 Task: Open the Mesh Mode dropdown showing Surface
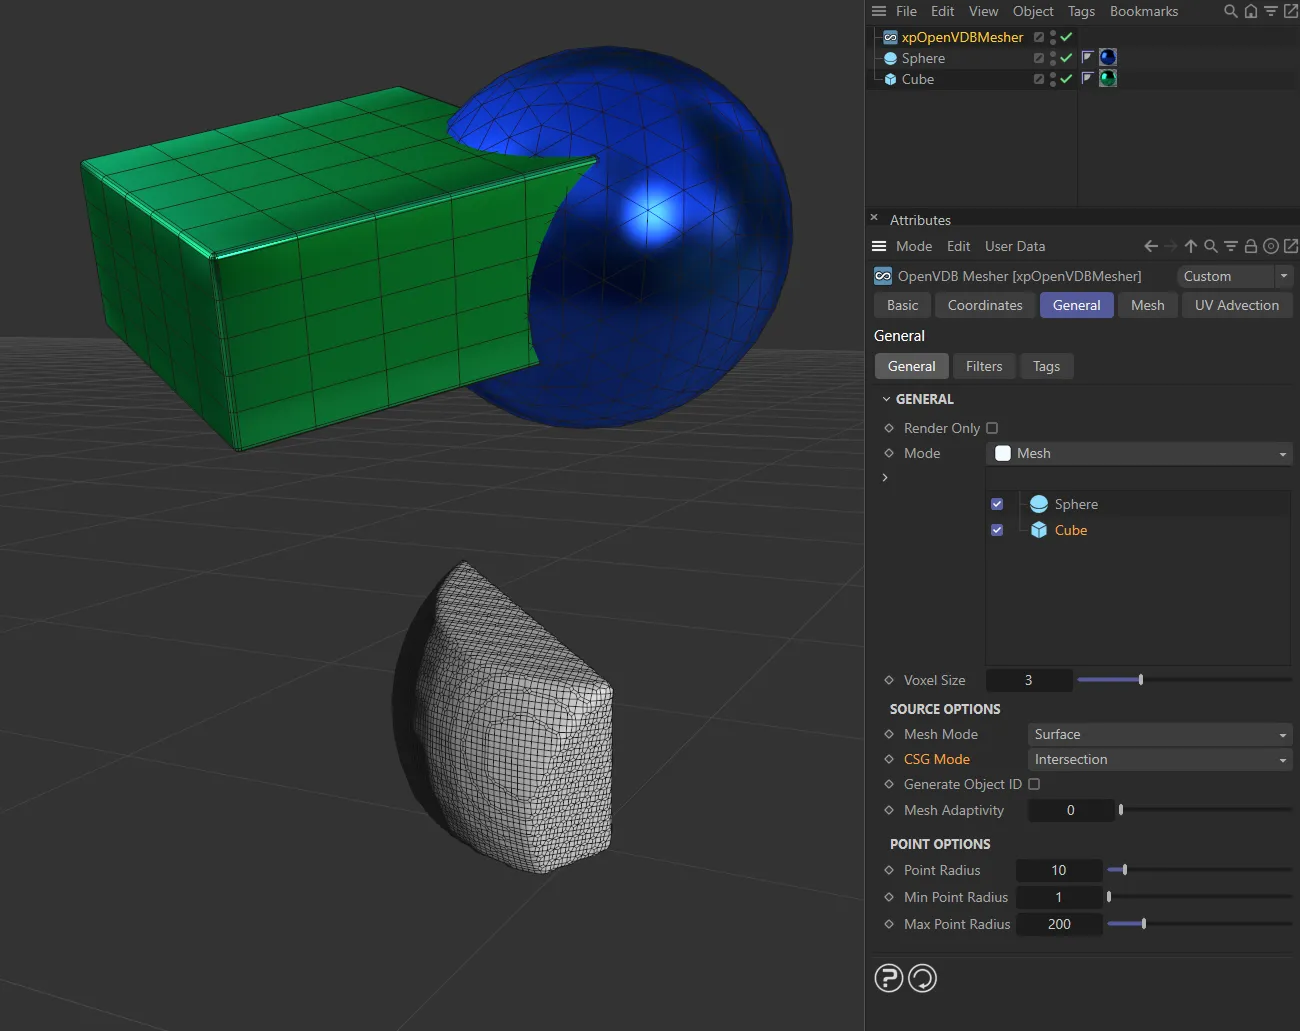point(1159,734)
